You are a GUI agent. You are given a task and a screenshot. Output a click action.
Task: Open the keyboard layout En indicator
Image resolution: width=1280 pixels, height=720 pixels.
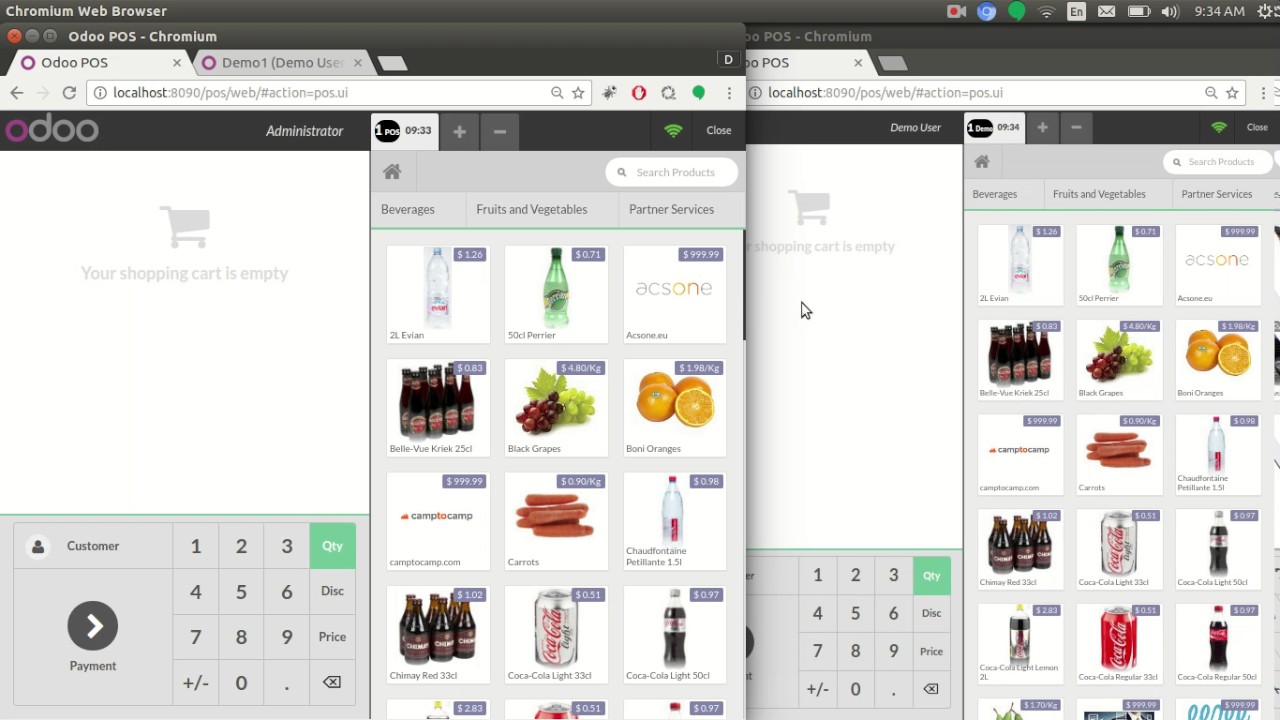tap(1076, 11)
